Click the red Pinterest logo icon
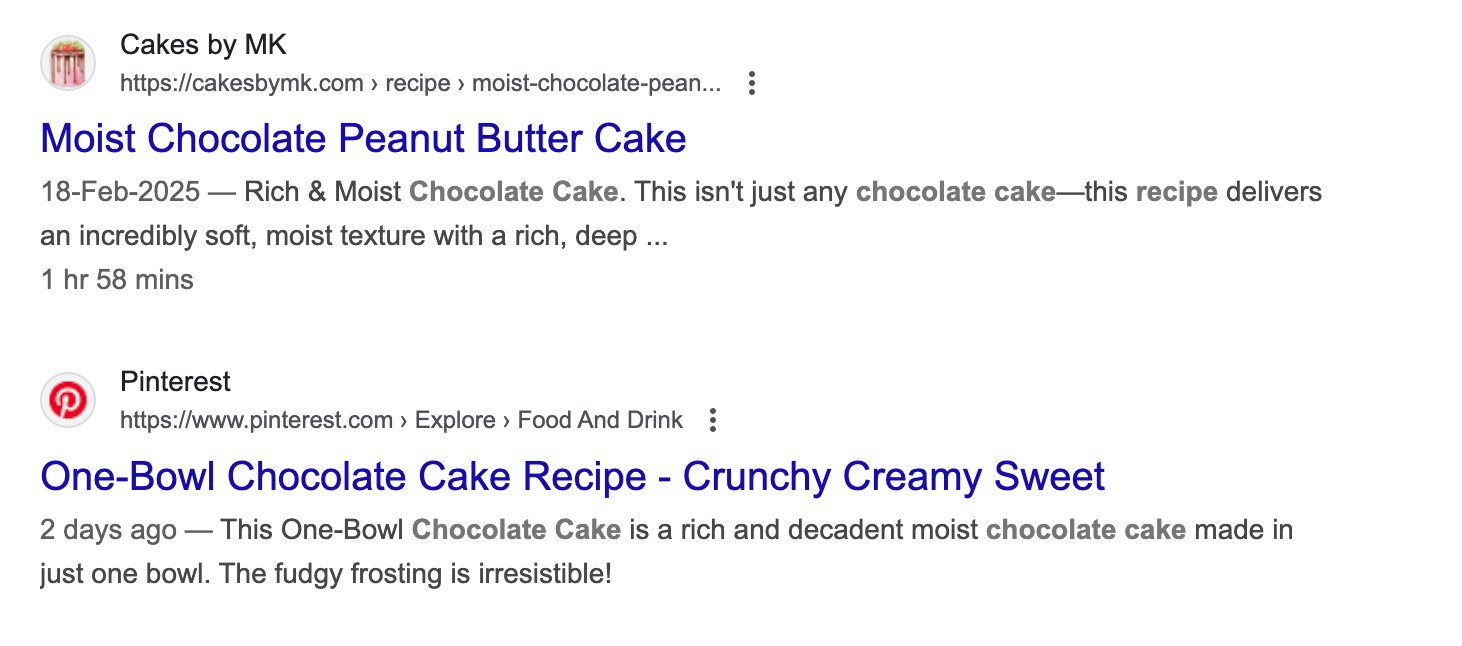1462x646 pixels. tap(68, 400)
